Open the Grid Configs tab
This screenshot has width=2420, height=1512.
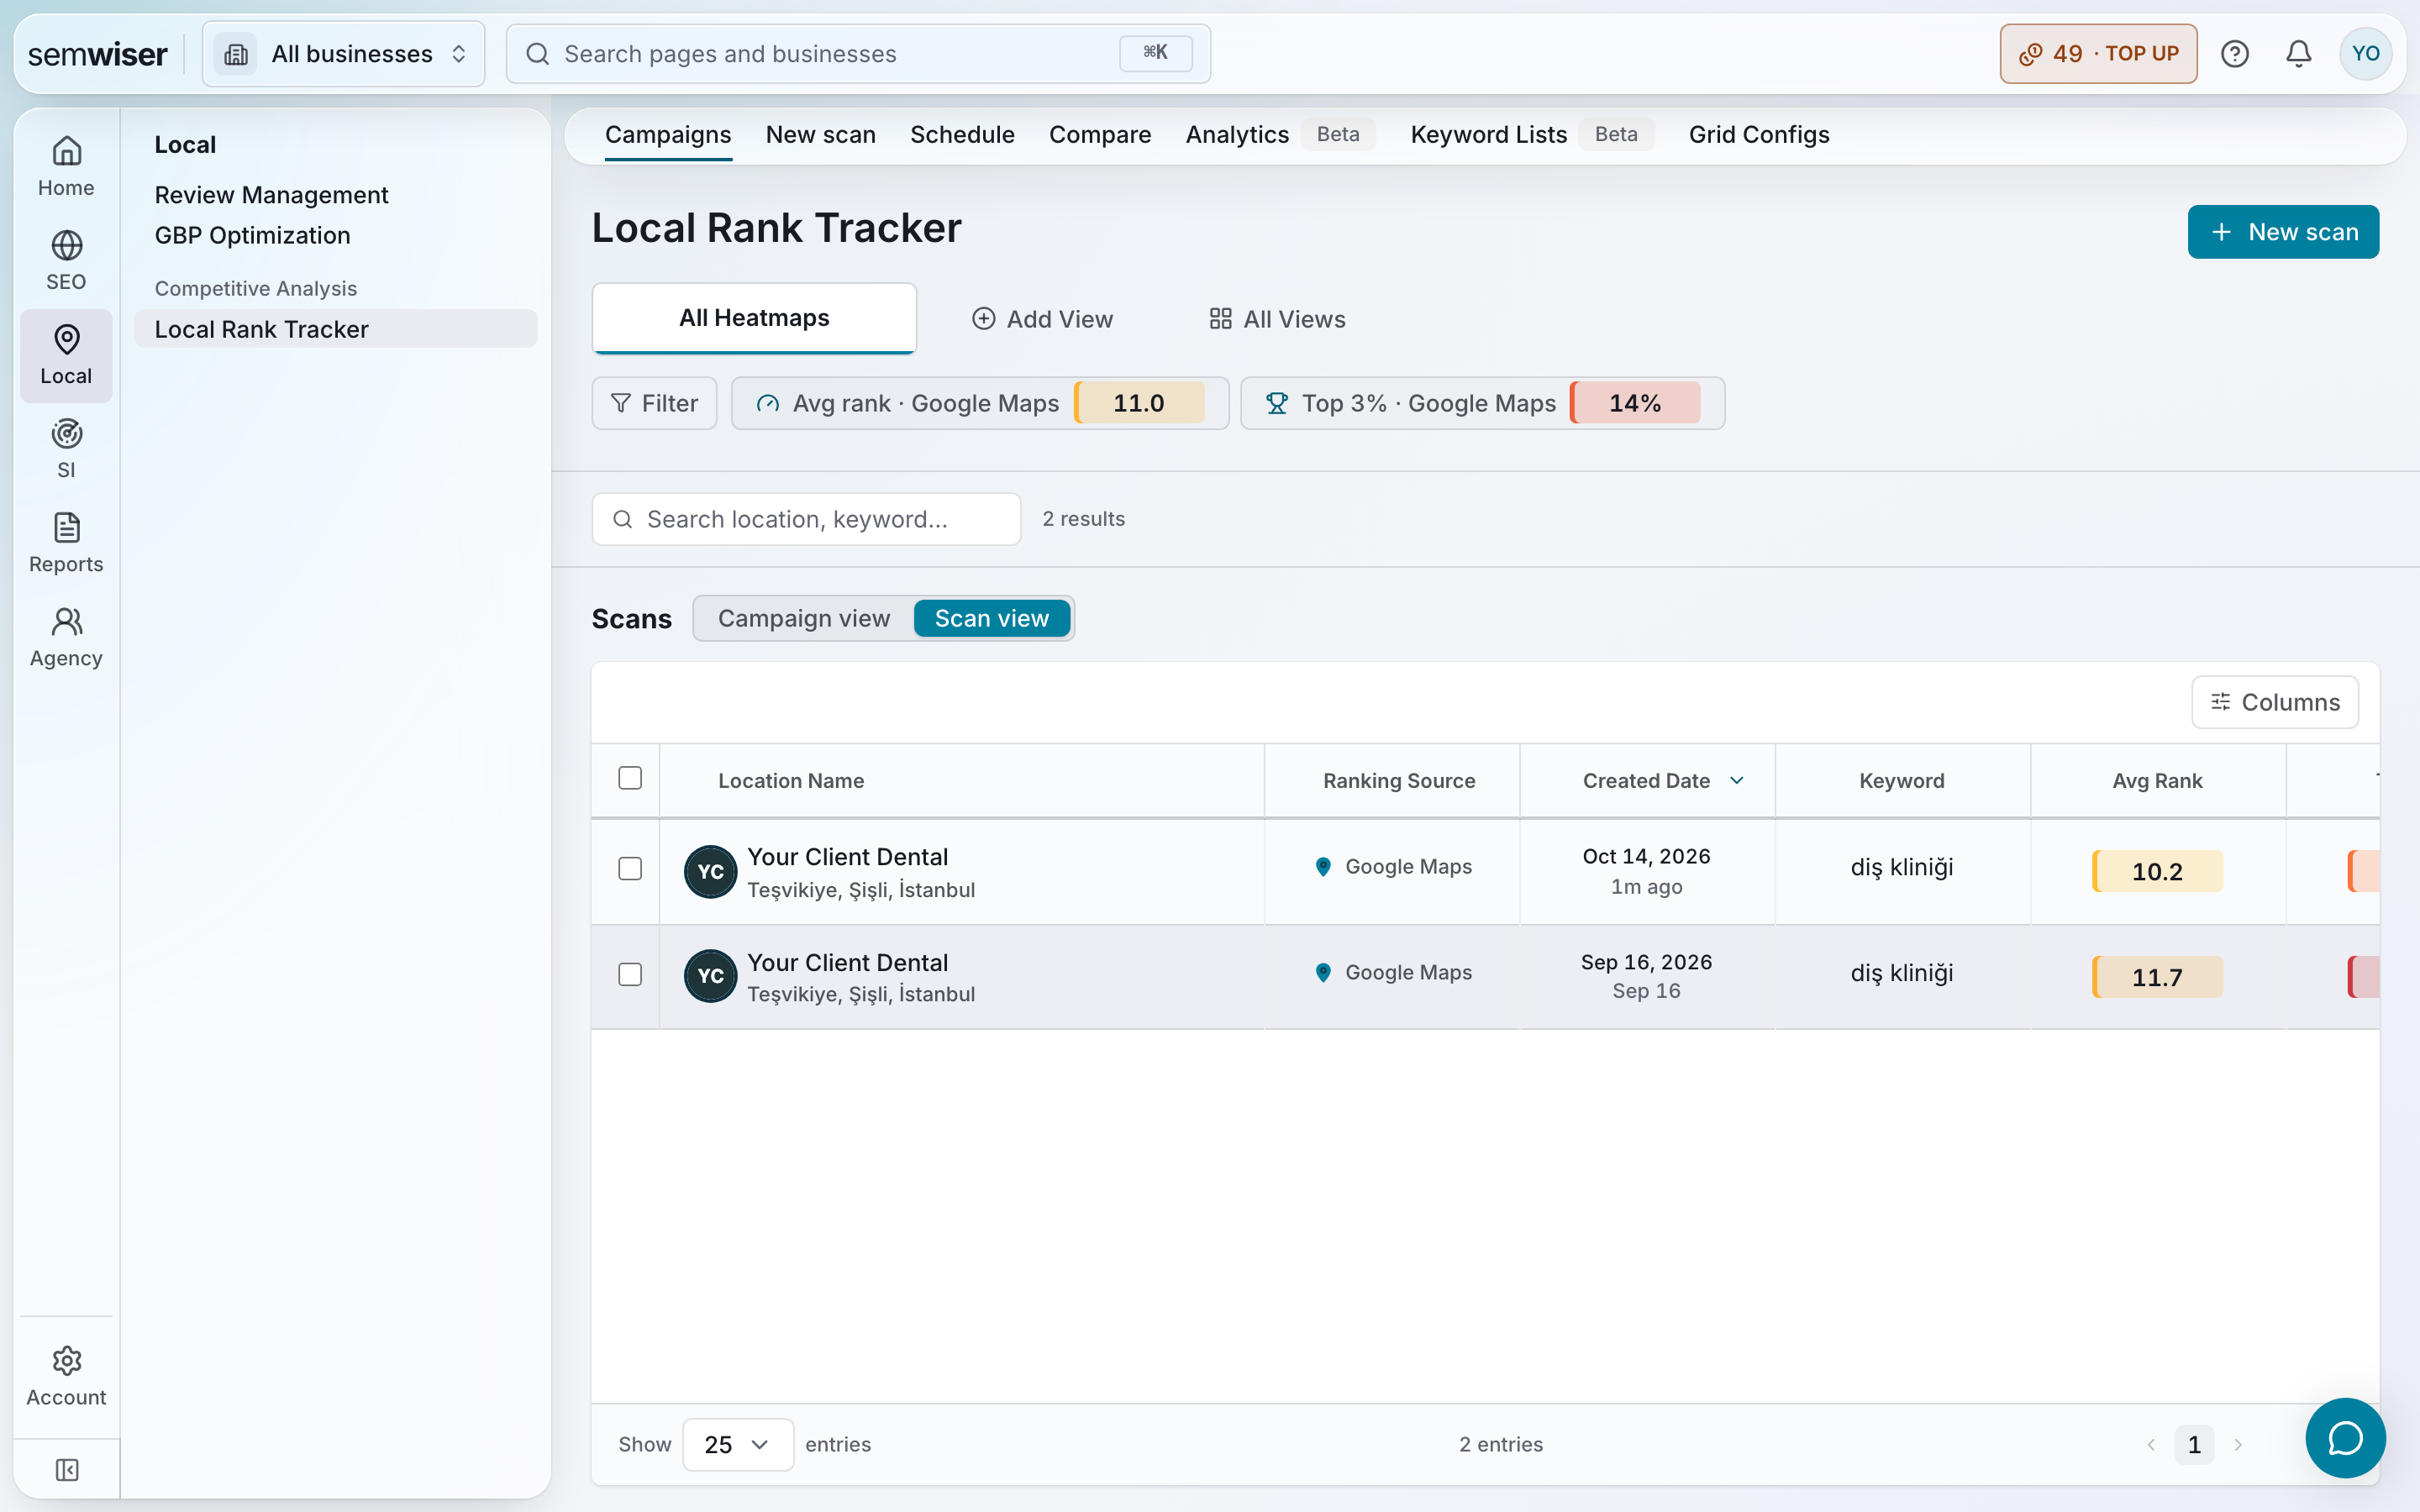point(1759,134)
